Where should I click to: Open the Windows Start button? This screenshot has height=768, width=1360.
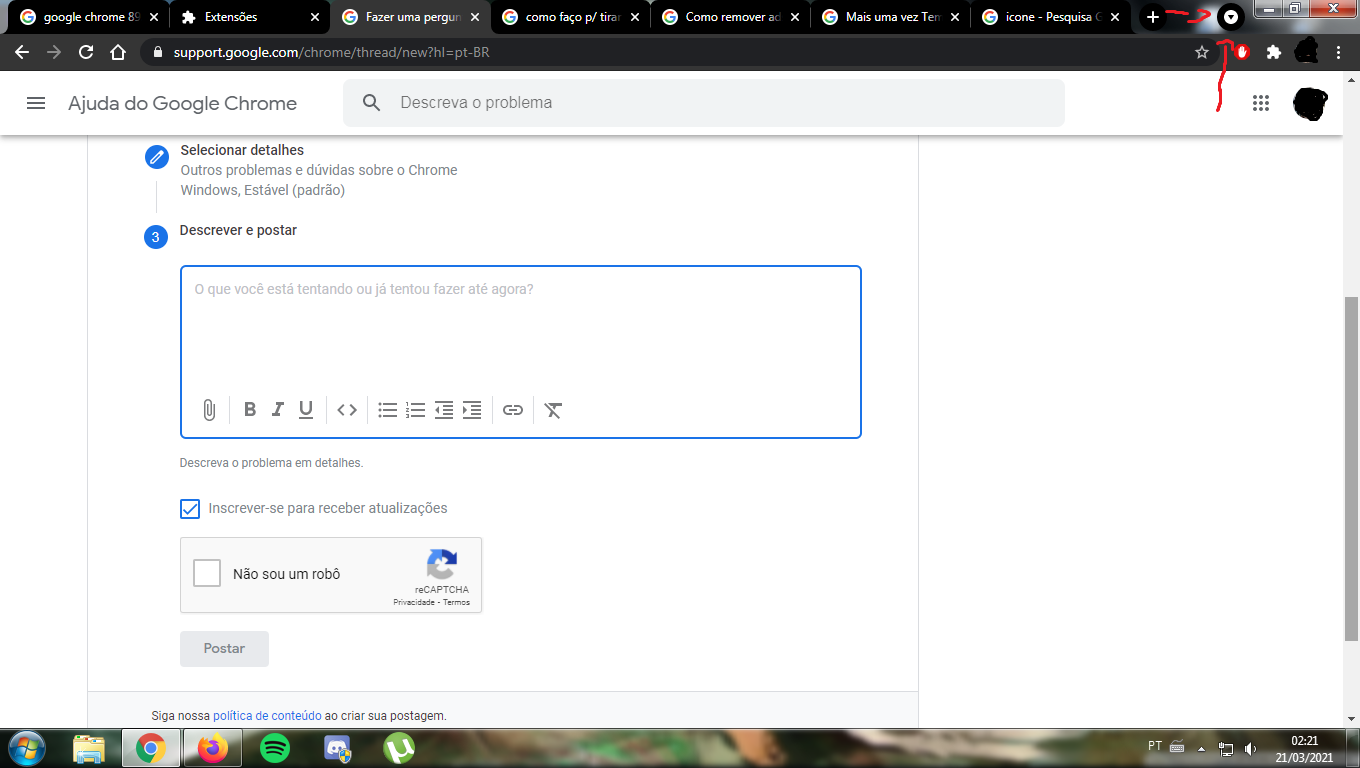point(26,747)
